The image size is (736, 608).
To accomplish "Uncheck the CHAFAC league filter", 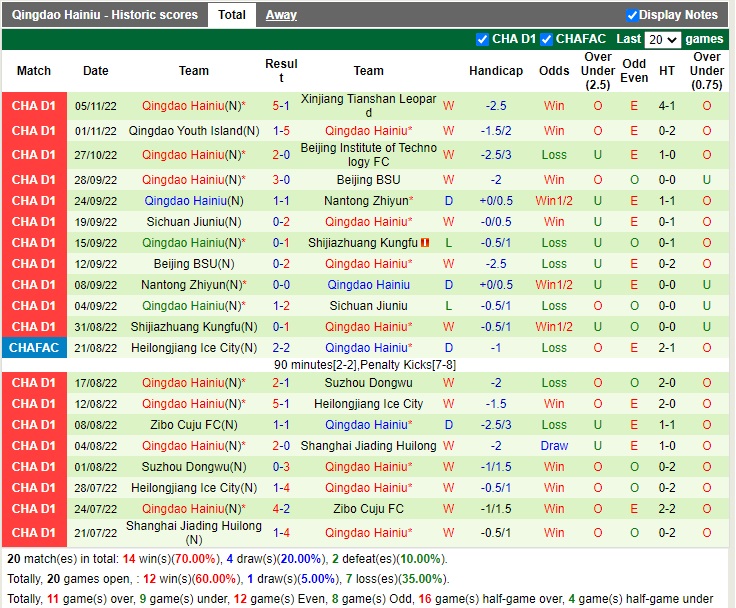I will [547, 39].
